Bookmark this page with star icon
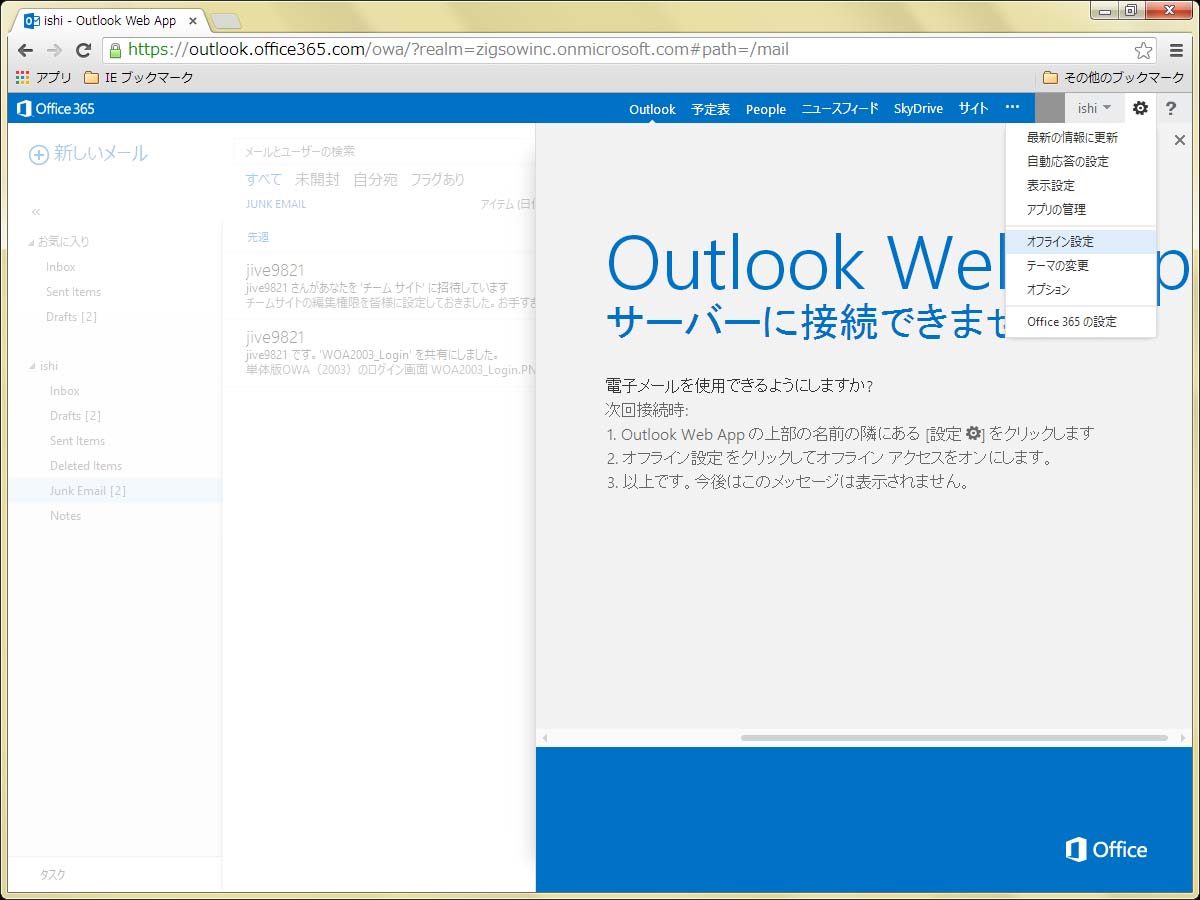The image size is (1200, 900). click(1143, 50)
